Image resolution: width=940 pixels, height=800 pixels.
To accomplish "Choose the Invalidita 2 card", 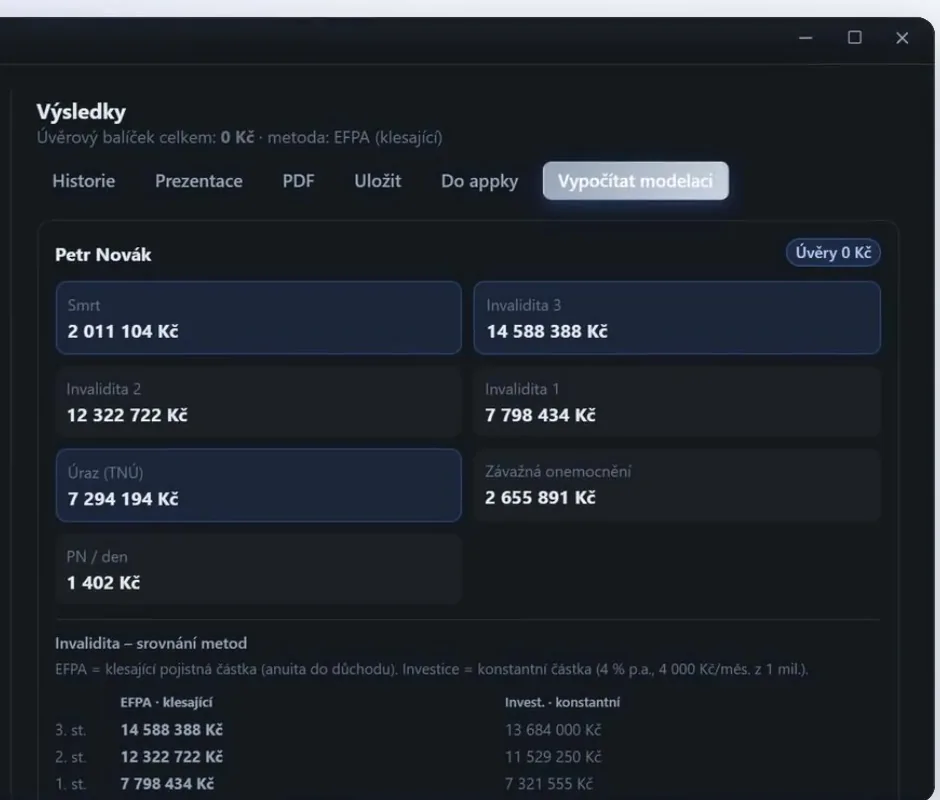I will click(x=258, y=402).
